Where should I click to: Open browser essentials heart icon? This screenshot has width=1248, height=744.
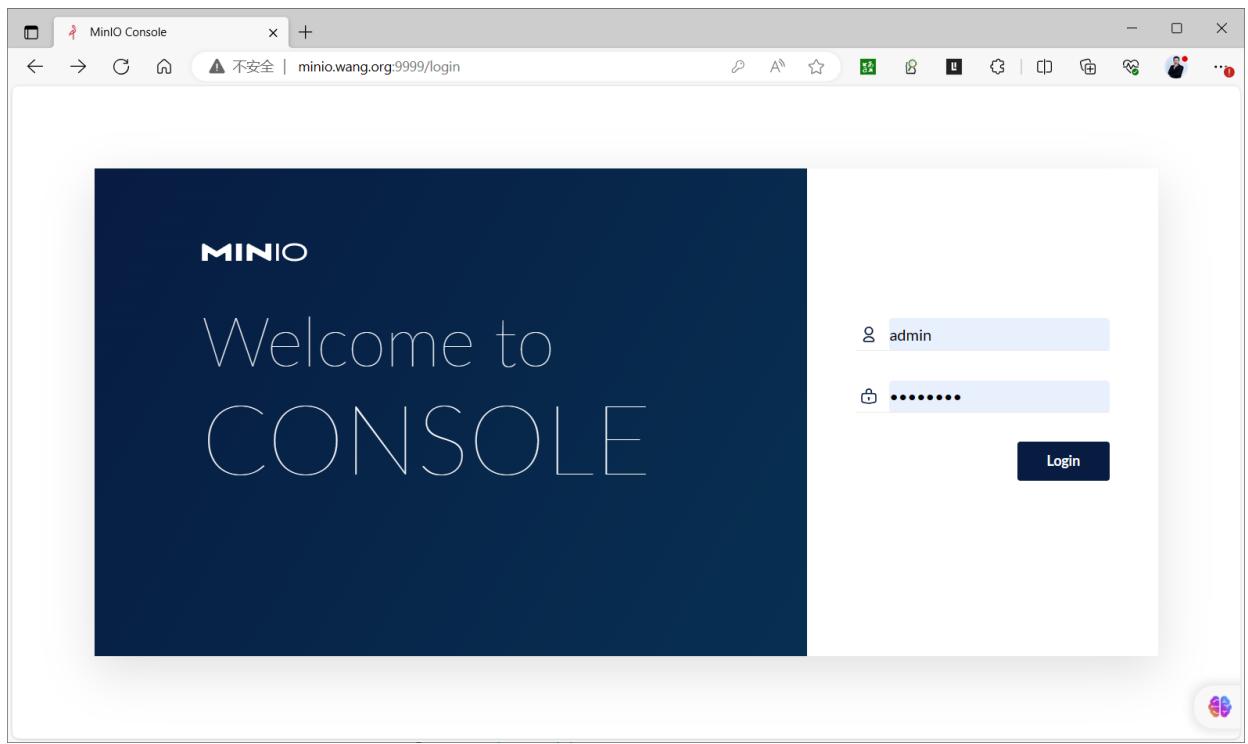1131,67
